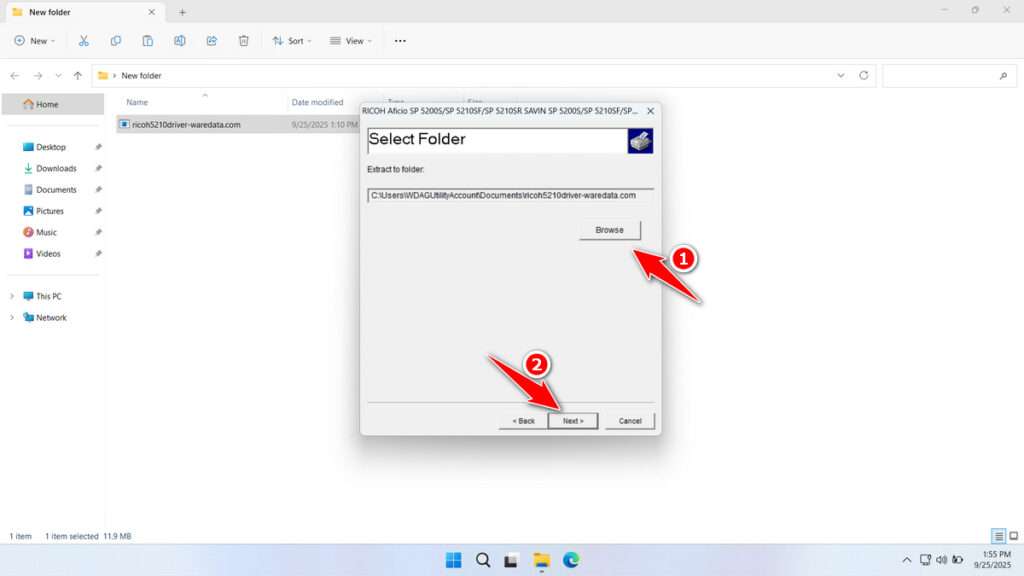Image resolution: width=1024 pixels, height=576 pixels.
Task: Add a new Explorer tab
Action: pyautogui.click(x=182, y=12)
